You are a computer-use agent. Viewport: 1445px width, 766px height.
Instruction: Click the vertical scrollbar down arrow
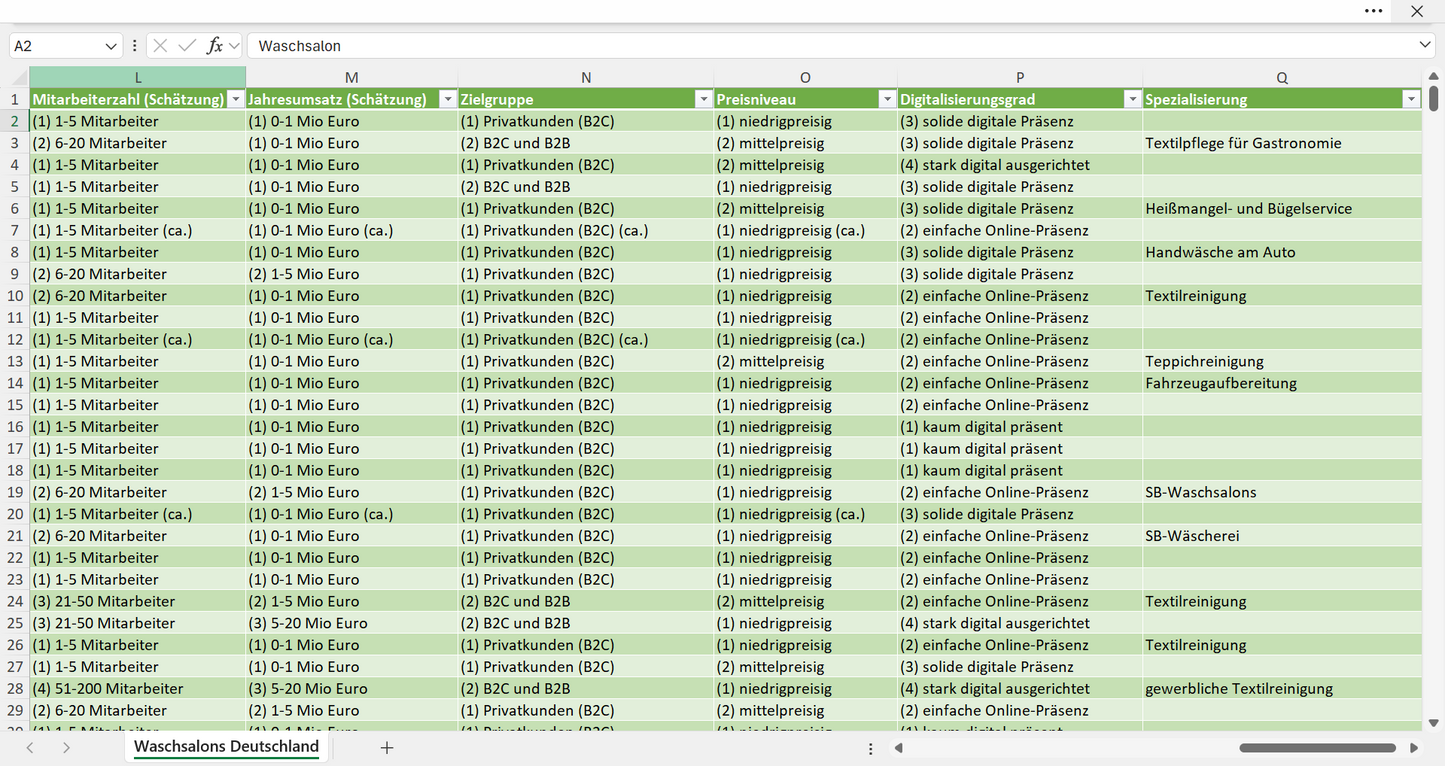(1434, 722)
